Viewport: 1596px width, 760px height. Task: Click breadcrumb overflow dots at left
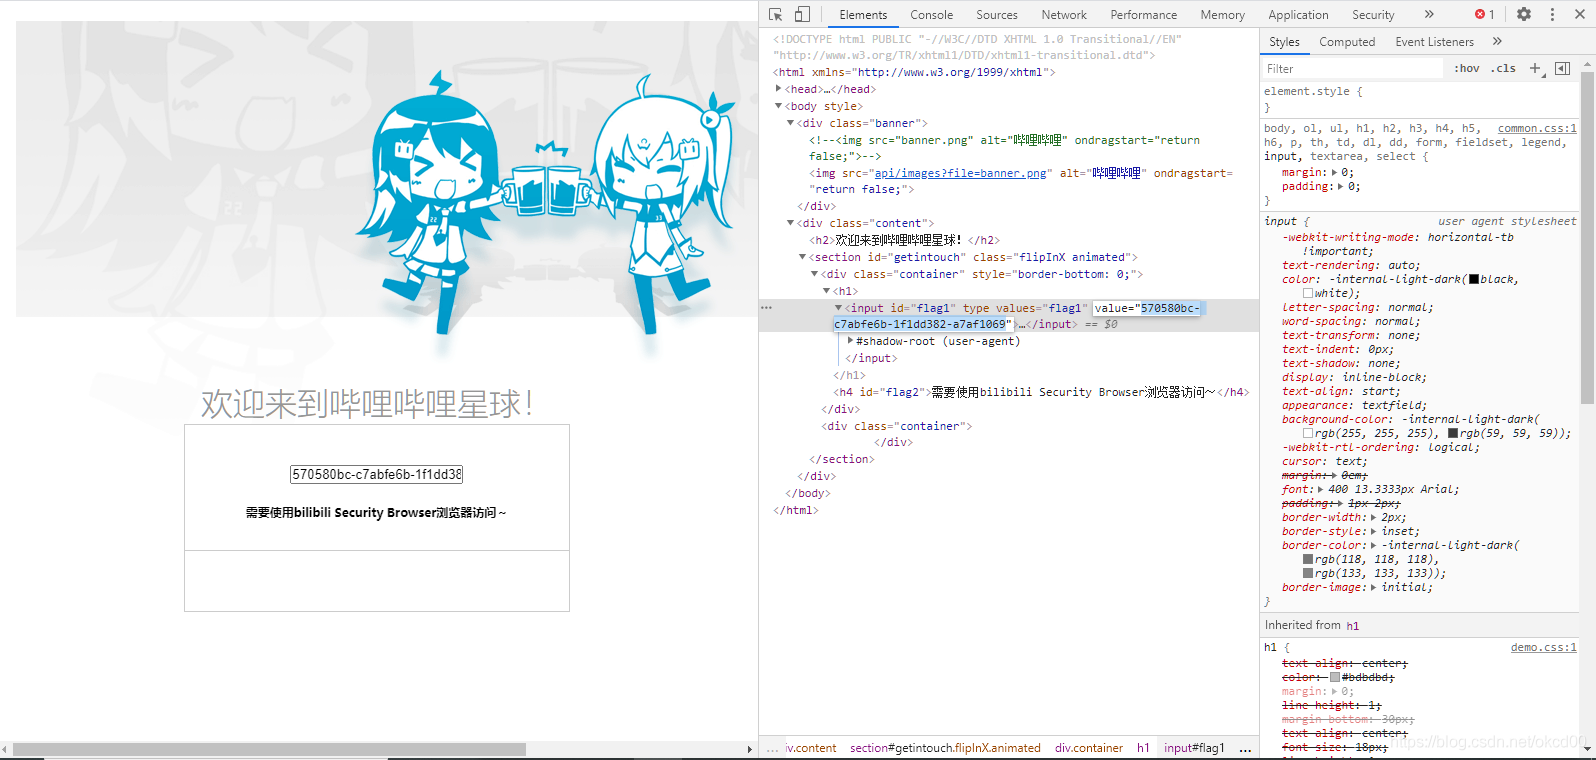[772, 748]
